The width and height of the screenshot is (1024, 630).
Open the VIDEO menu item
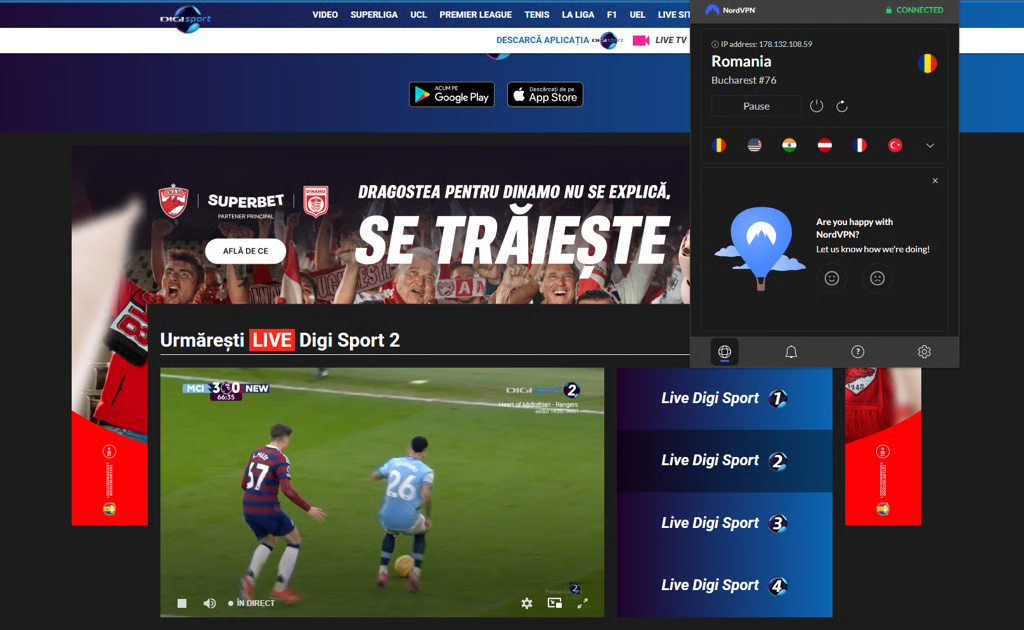pos(325,14)
